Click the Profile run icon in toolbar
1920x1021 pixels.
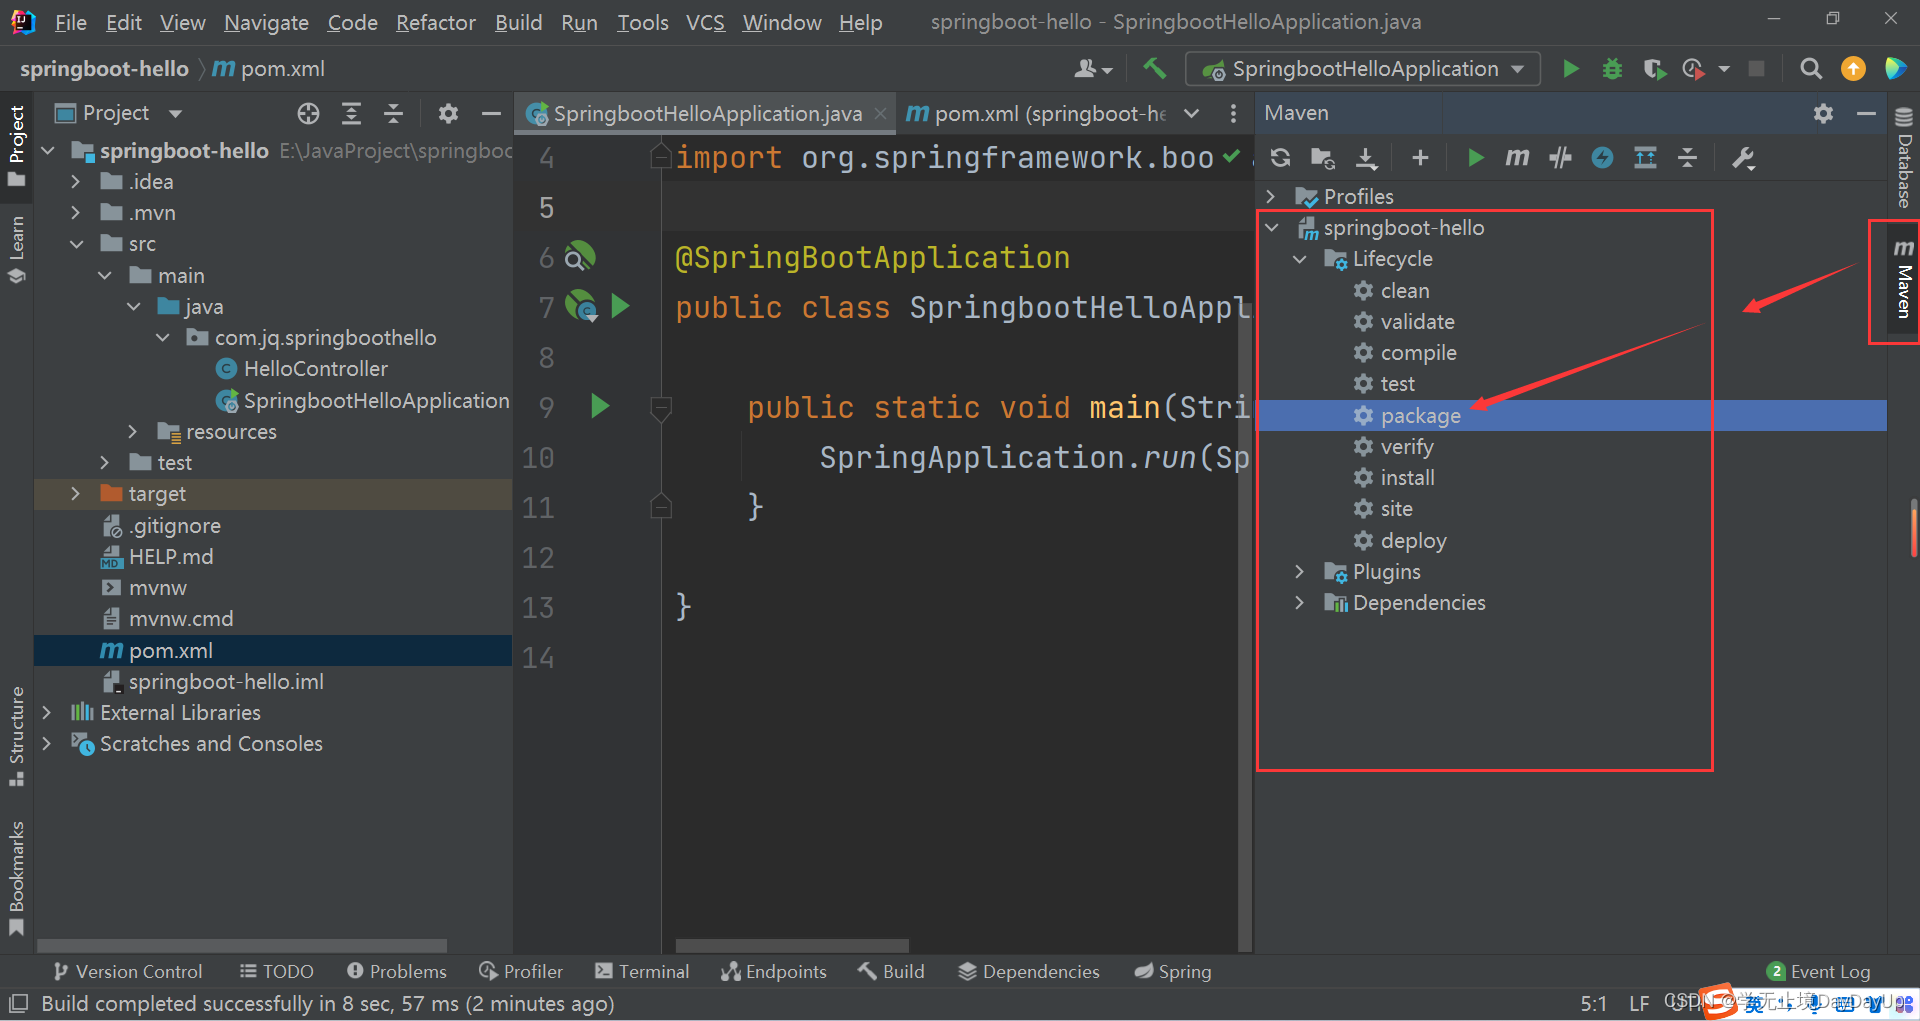(x=1693, y=68)
